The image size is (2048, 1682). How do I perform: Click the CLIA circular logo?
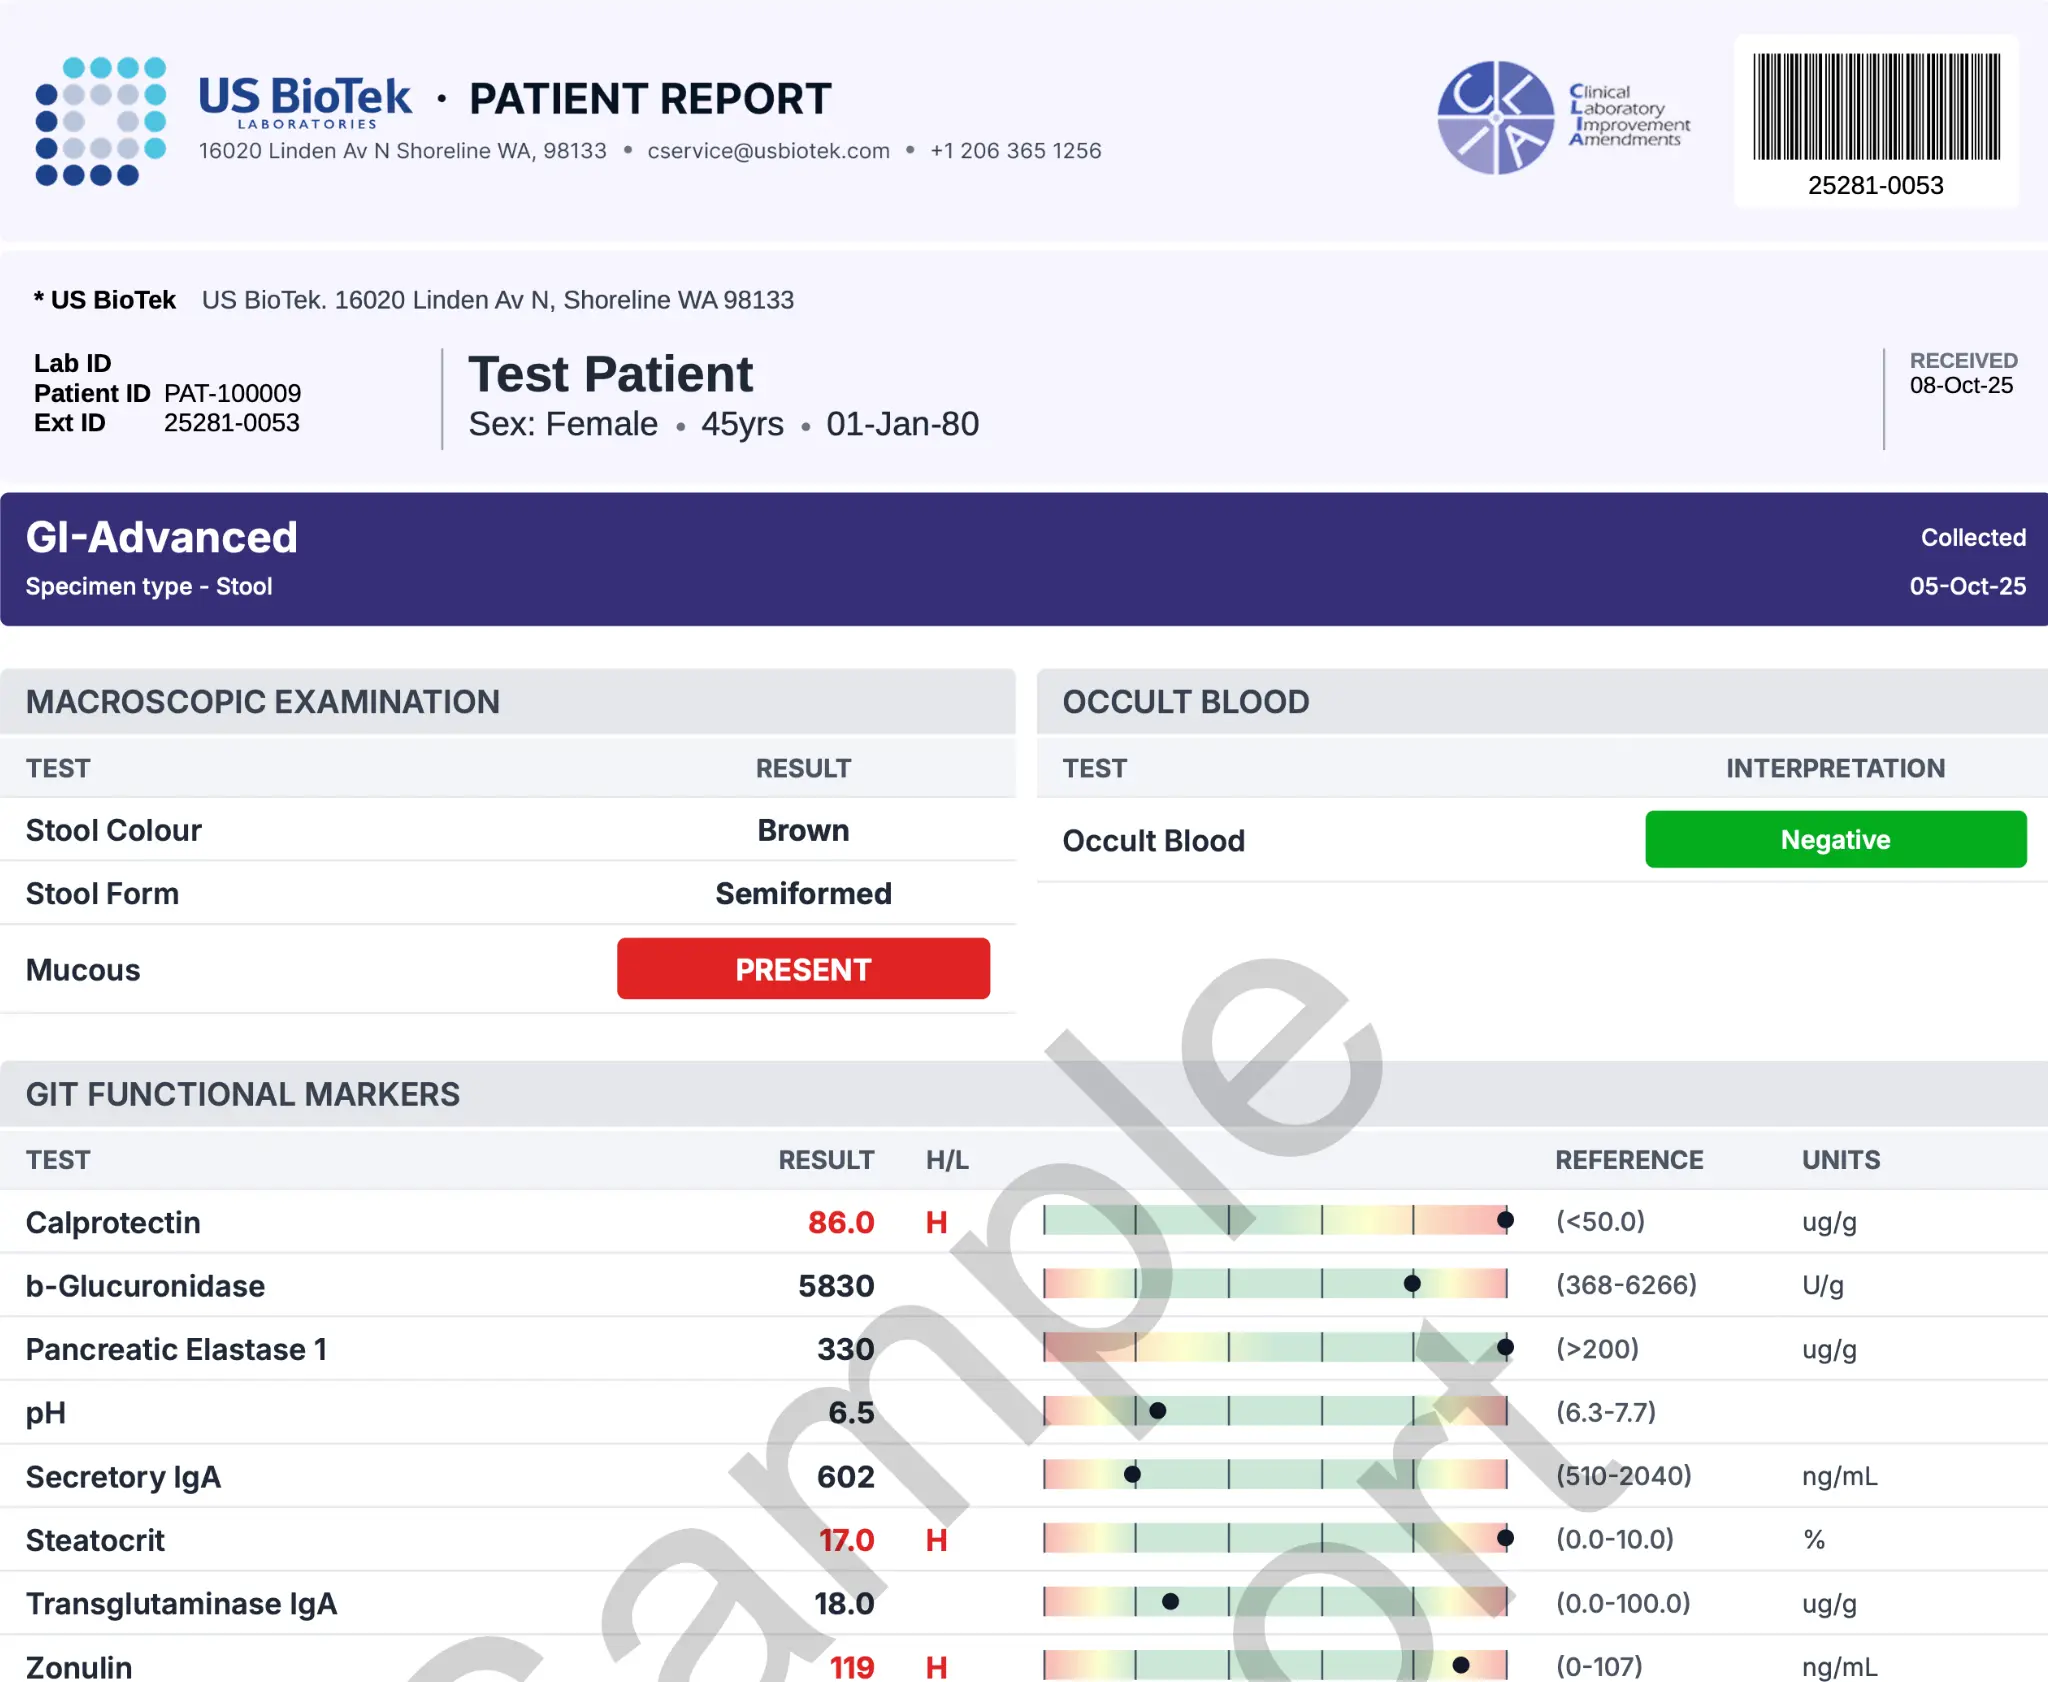coord(1495,118)
